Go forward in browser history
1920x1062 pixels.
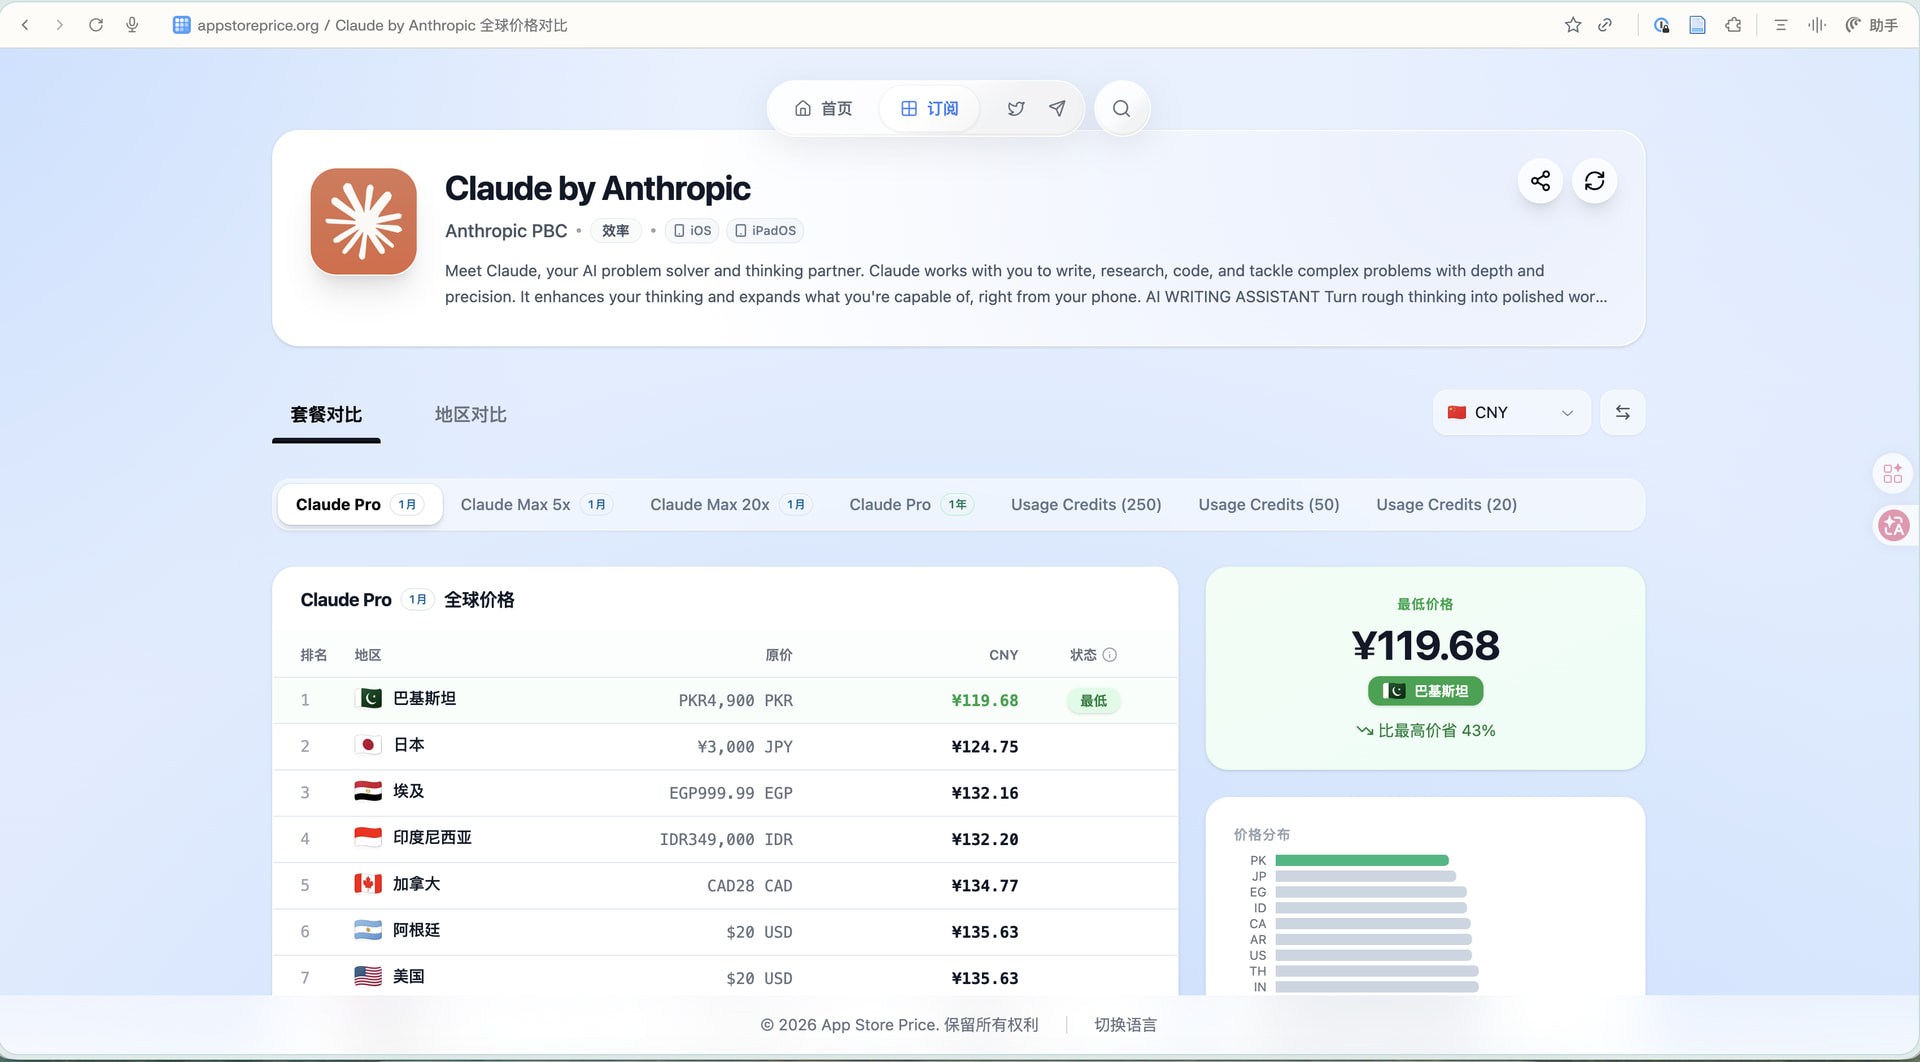pyautogui.click(x=60, y=25)
